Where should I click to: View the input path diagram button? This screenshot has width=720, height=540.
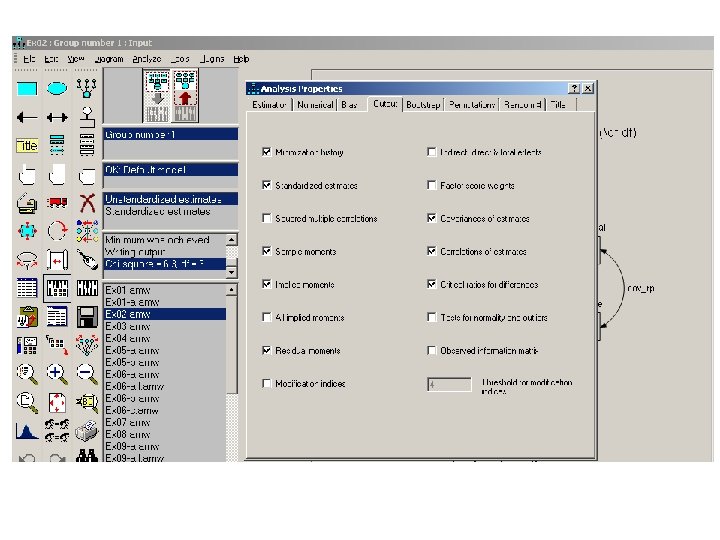(x=157, y=96)
